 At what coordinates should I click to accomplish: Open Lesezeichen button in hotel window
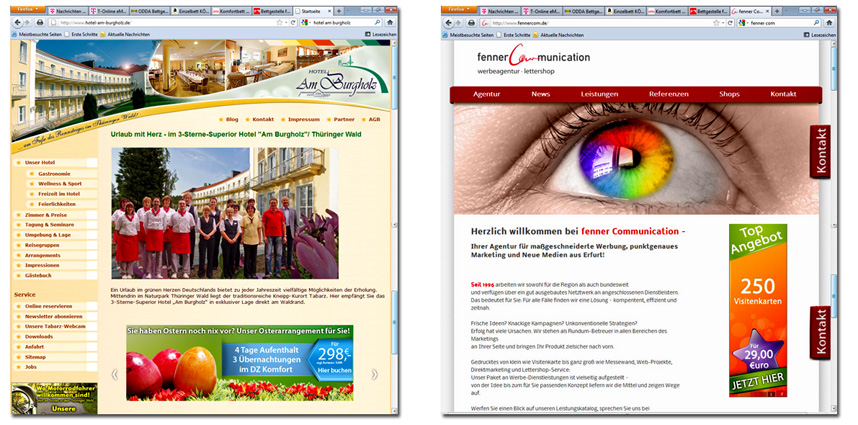pos(380,34)
